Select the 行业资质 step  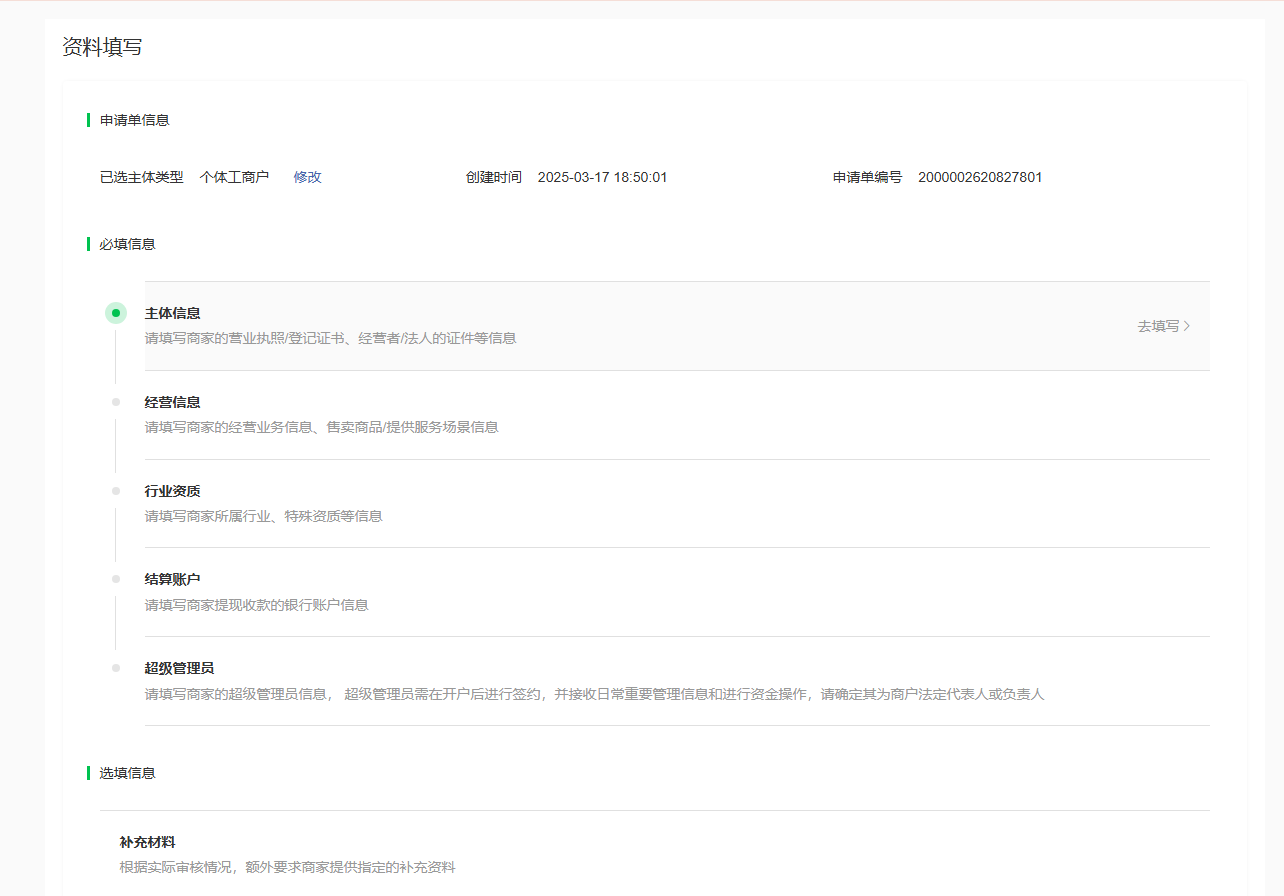click(x=171, y=490)
